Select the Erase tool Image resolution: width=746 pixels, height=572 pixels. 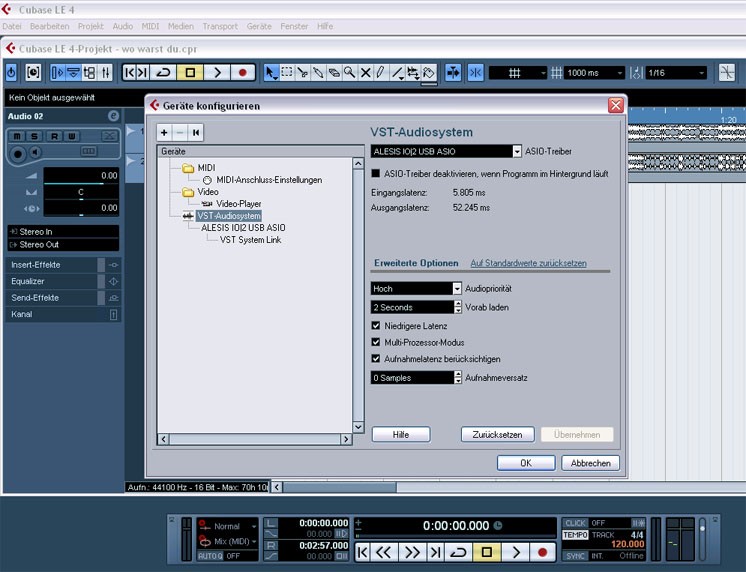tap(334, 73)
